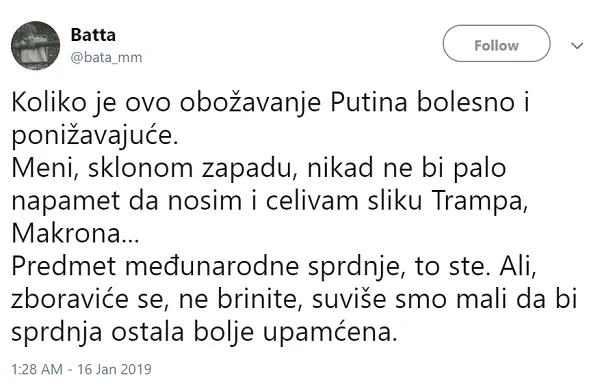Viewport: 600px width, 390px height.
Task: Open Batta's profile picture avatar
Action: pyautogui.click(x=35, y=46)
